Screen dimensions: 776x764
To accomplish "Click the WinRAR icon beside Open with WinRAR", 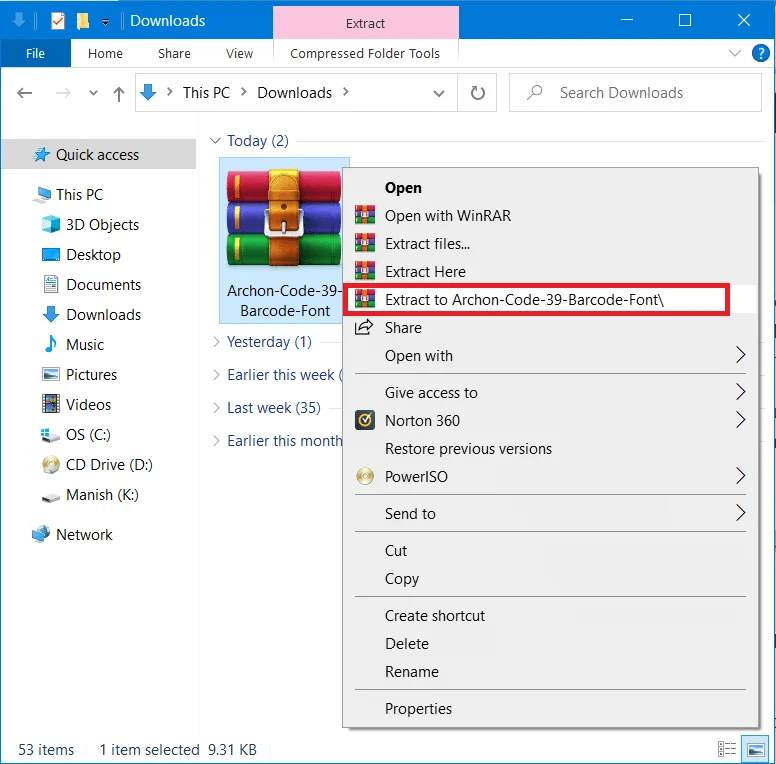I will pos(365,215).
